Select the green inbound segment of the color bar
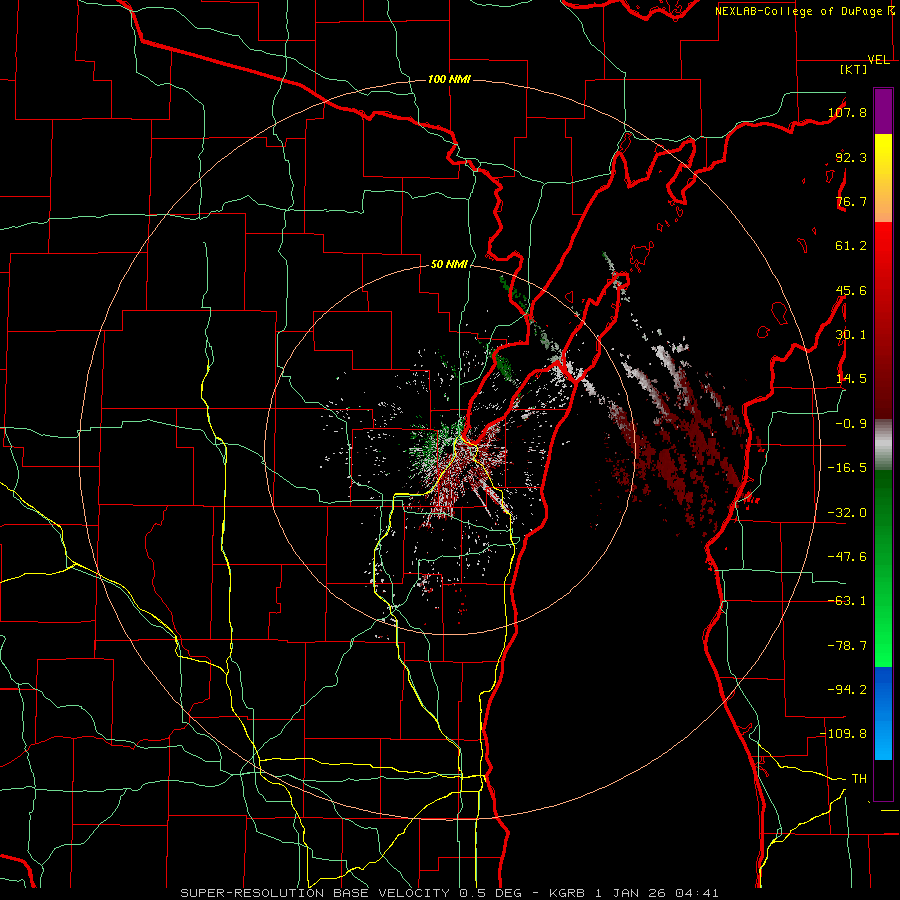900x900 pixels. 883,568
